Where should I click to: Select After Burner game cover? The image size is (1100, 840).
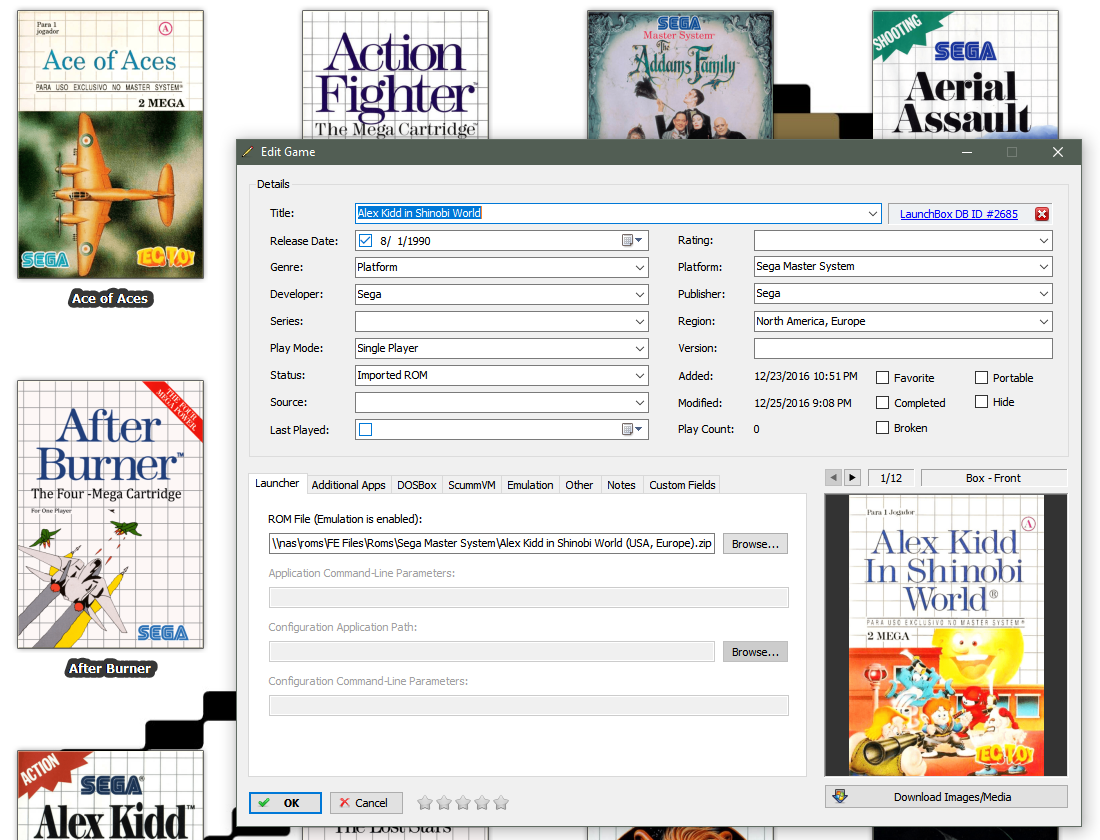111,514
